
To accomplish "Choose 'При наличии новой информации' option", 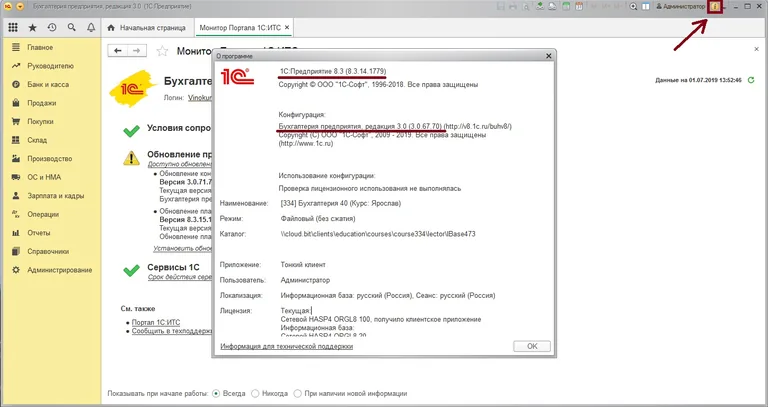I will click(x=298, y=393).
